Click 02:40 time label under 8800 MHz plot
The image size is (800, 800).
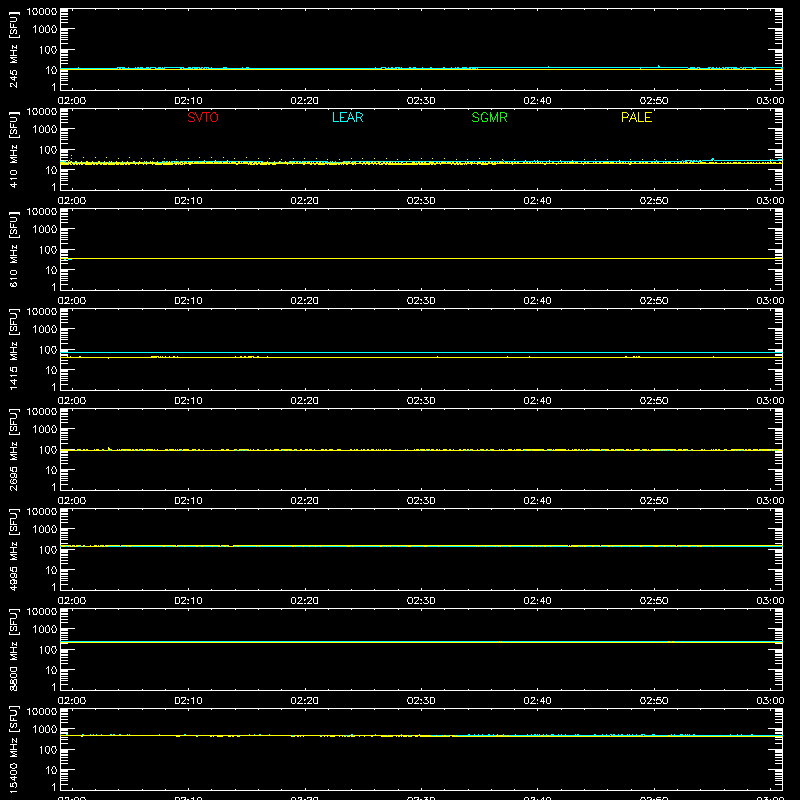(537, 701)
